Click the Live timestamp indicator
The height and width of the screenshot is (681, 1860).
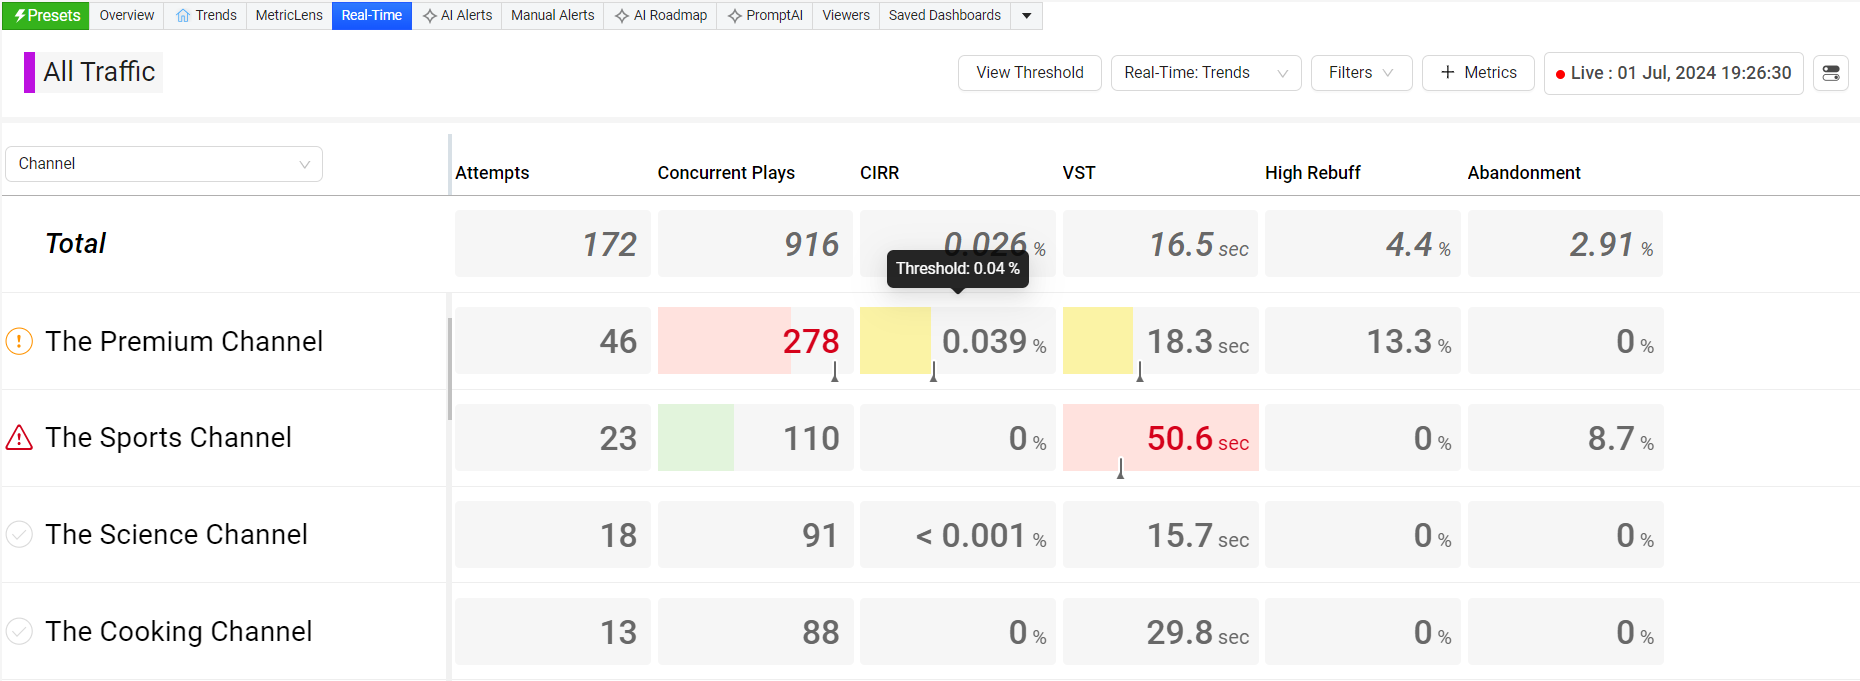point(1673,73)
